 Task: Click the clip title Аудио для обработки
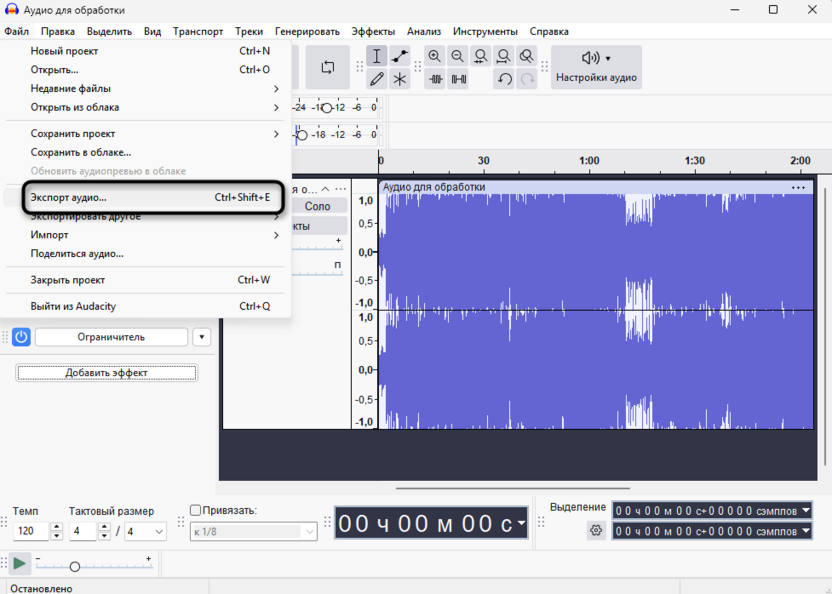point(434,187)
